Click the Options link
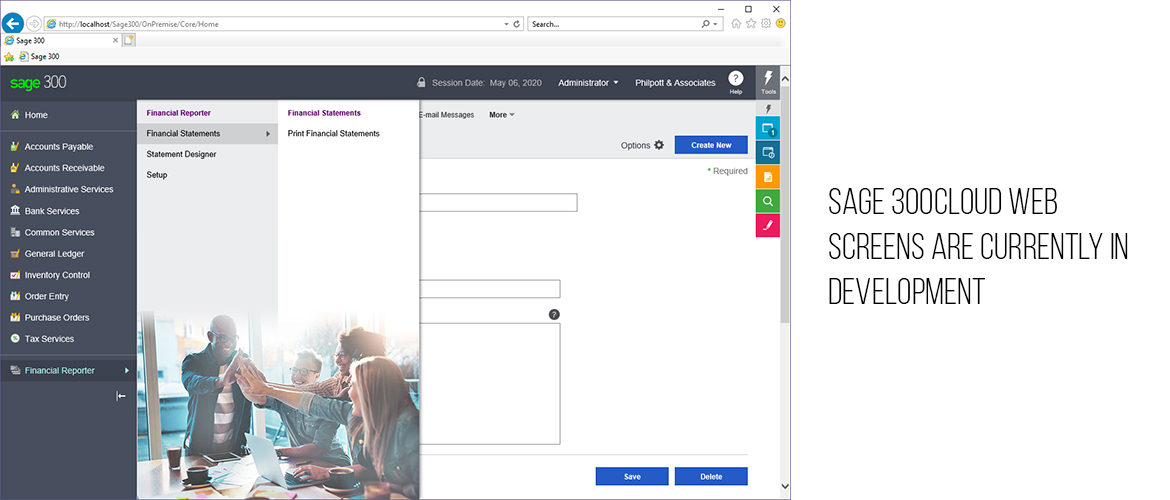 point(635,145)
